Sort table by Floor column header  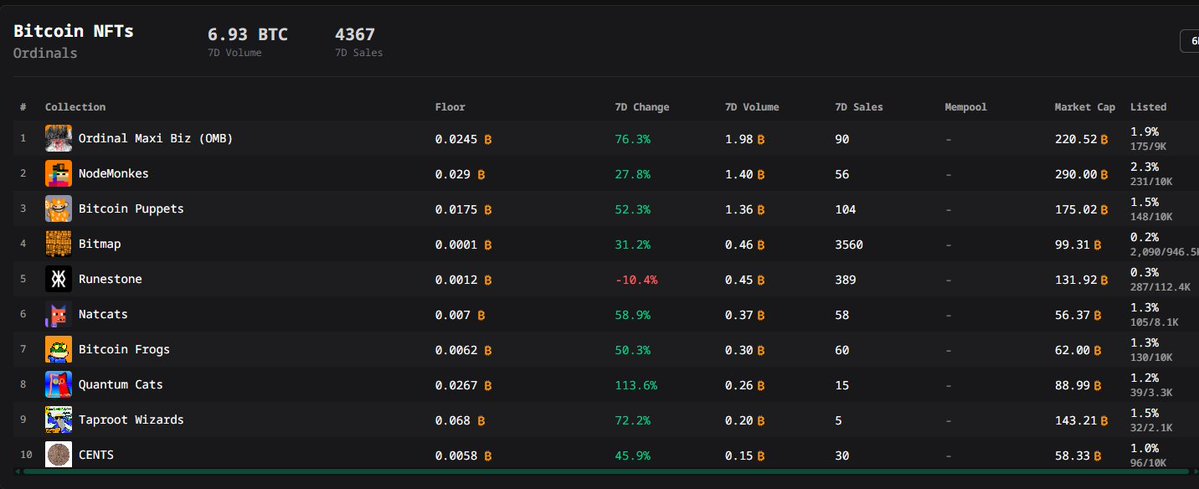pos(450,107)
